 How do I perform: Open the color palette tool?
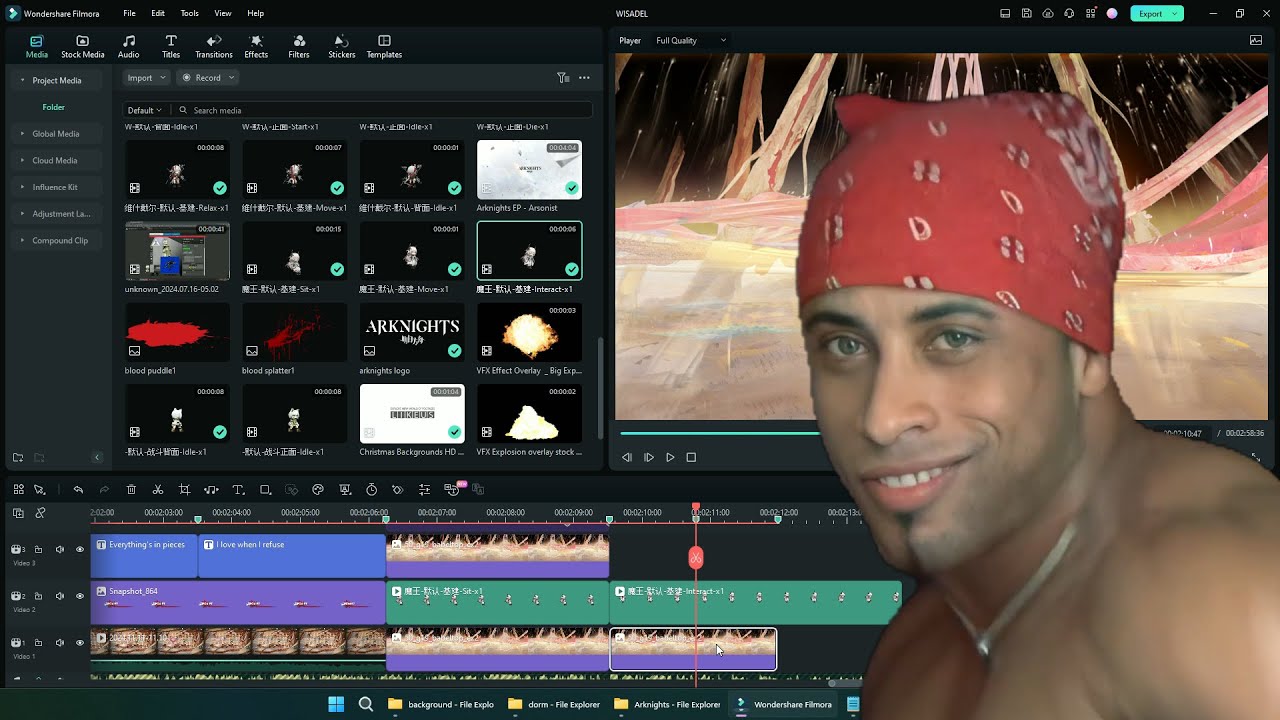coord(318,489)
